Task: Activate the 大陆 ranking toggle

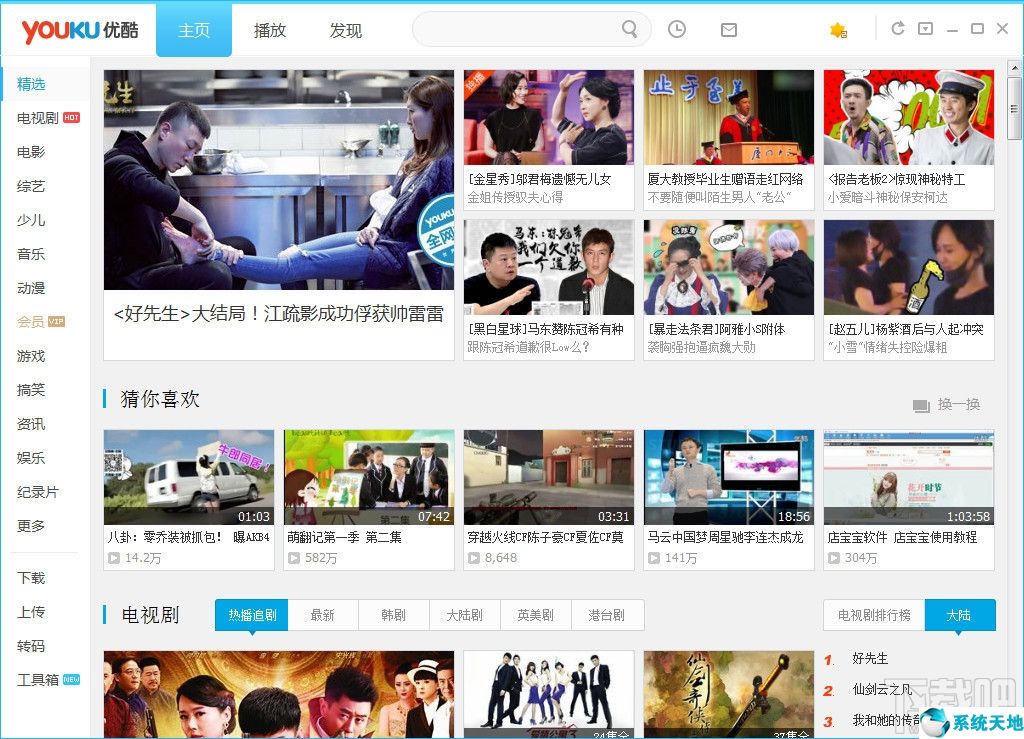Action: (960, 616)
